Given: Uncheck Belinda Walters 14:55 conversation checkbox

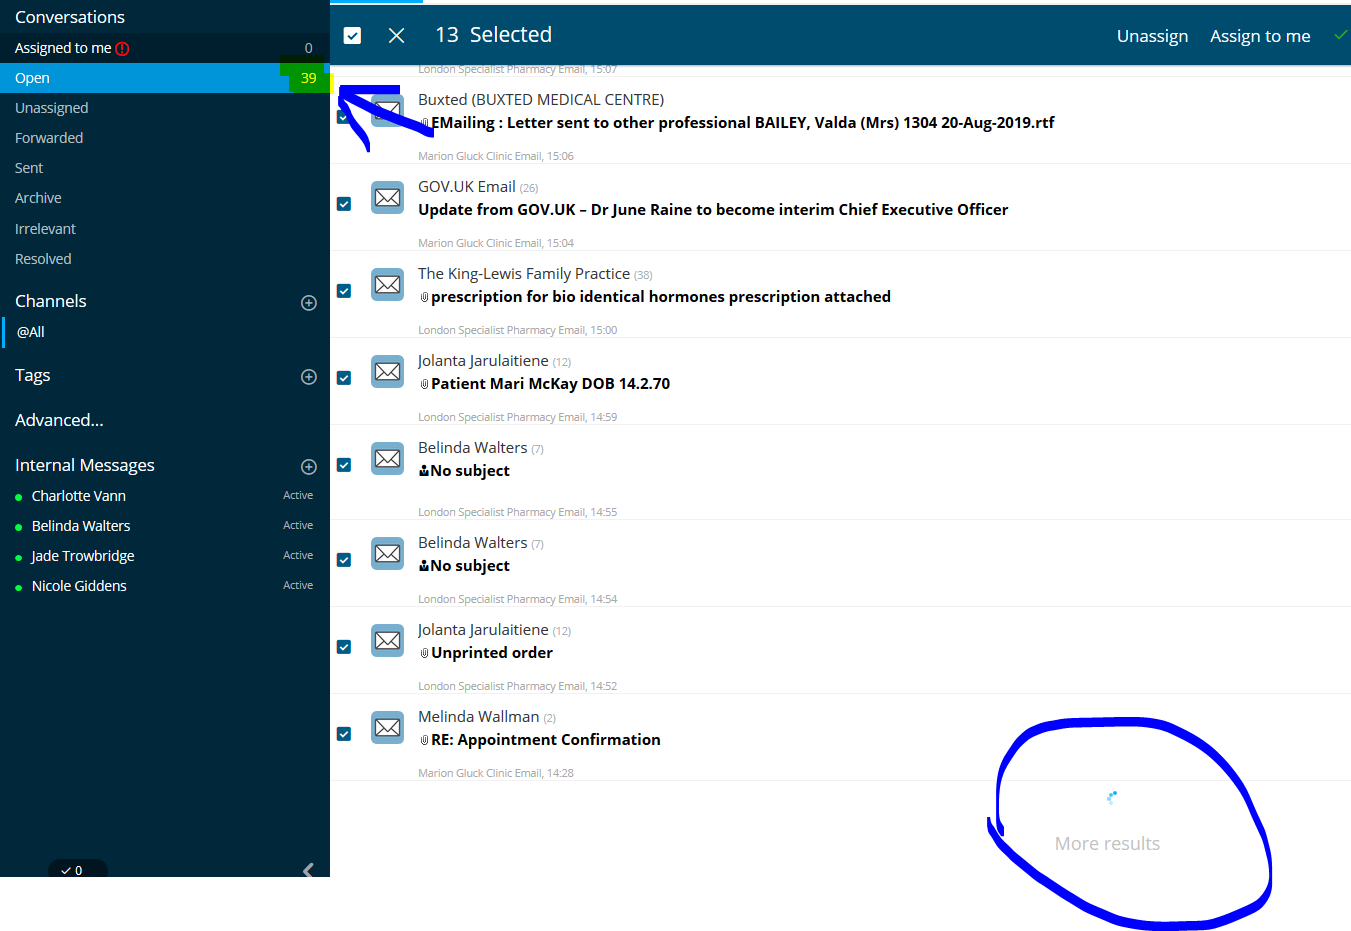Looking at the screenshot, I should point(344,465).
